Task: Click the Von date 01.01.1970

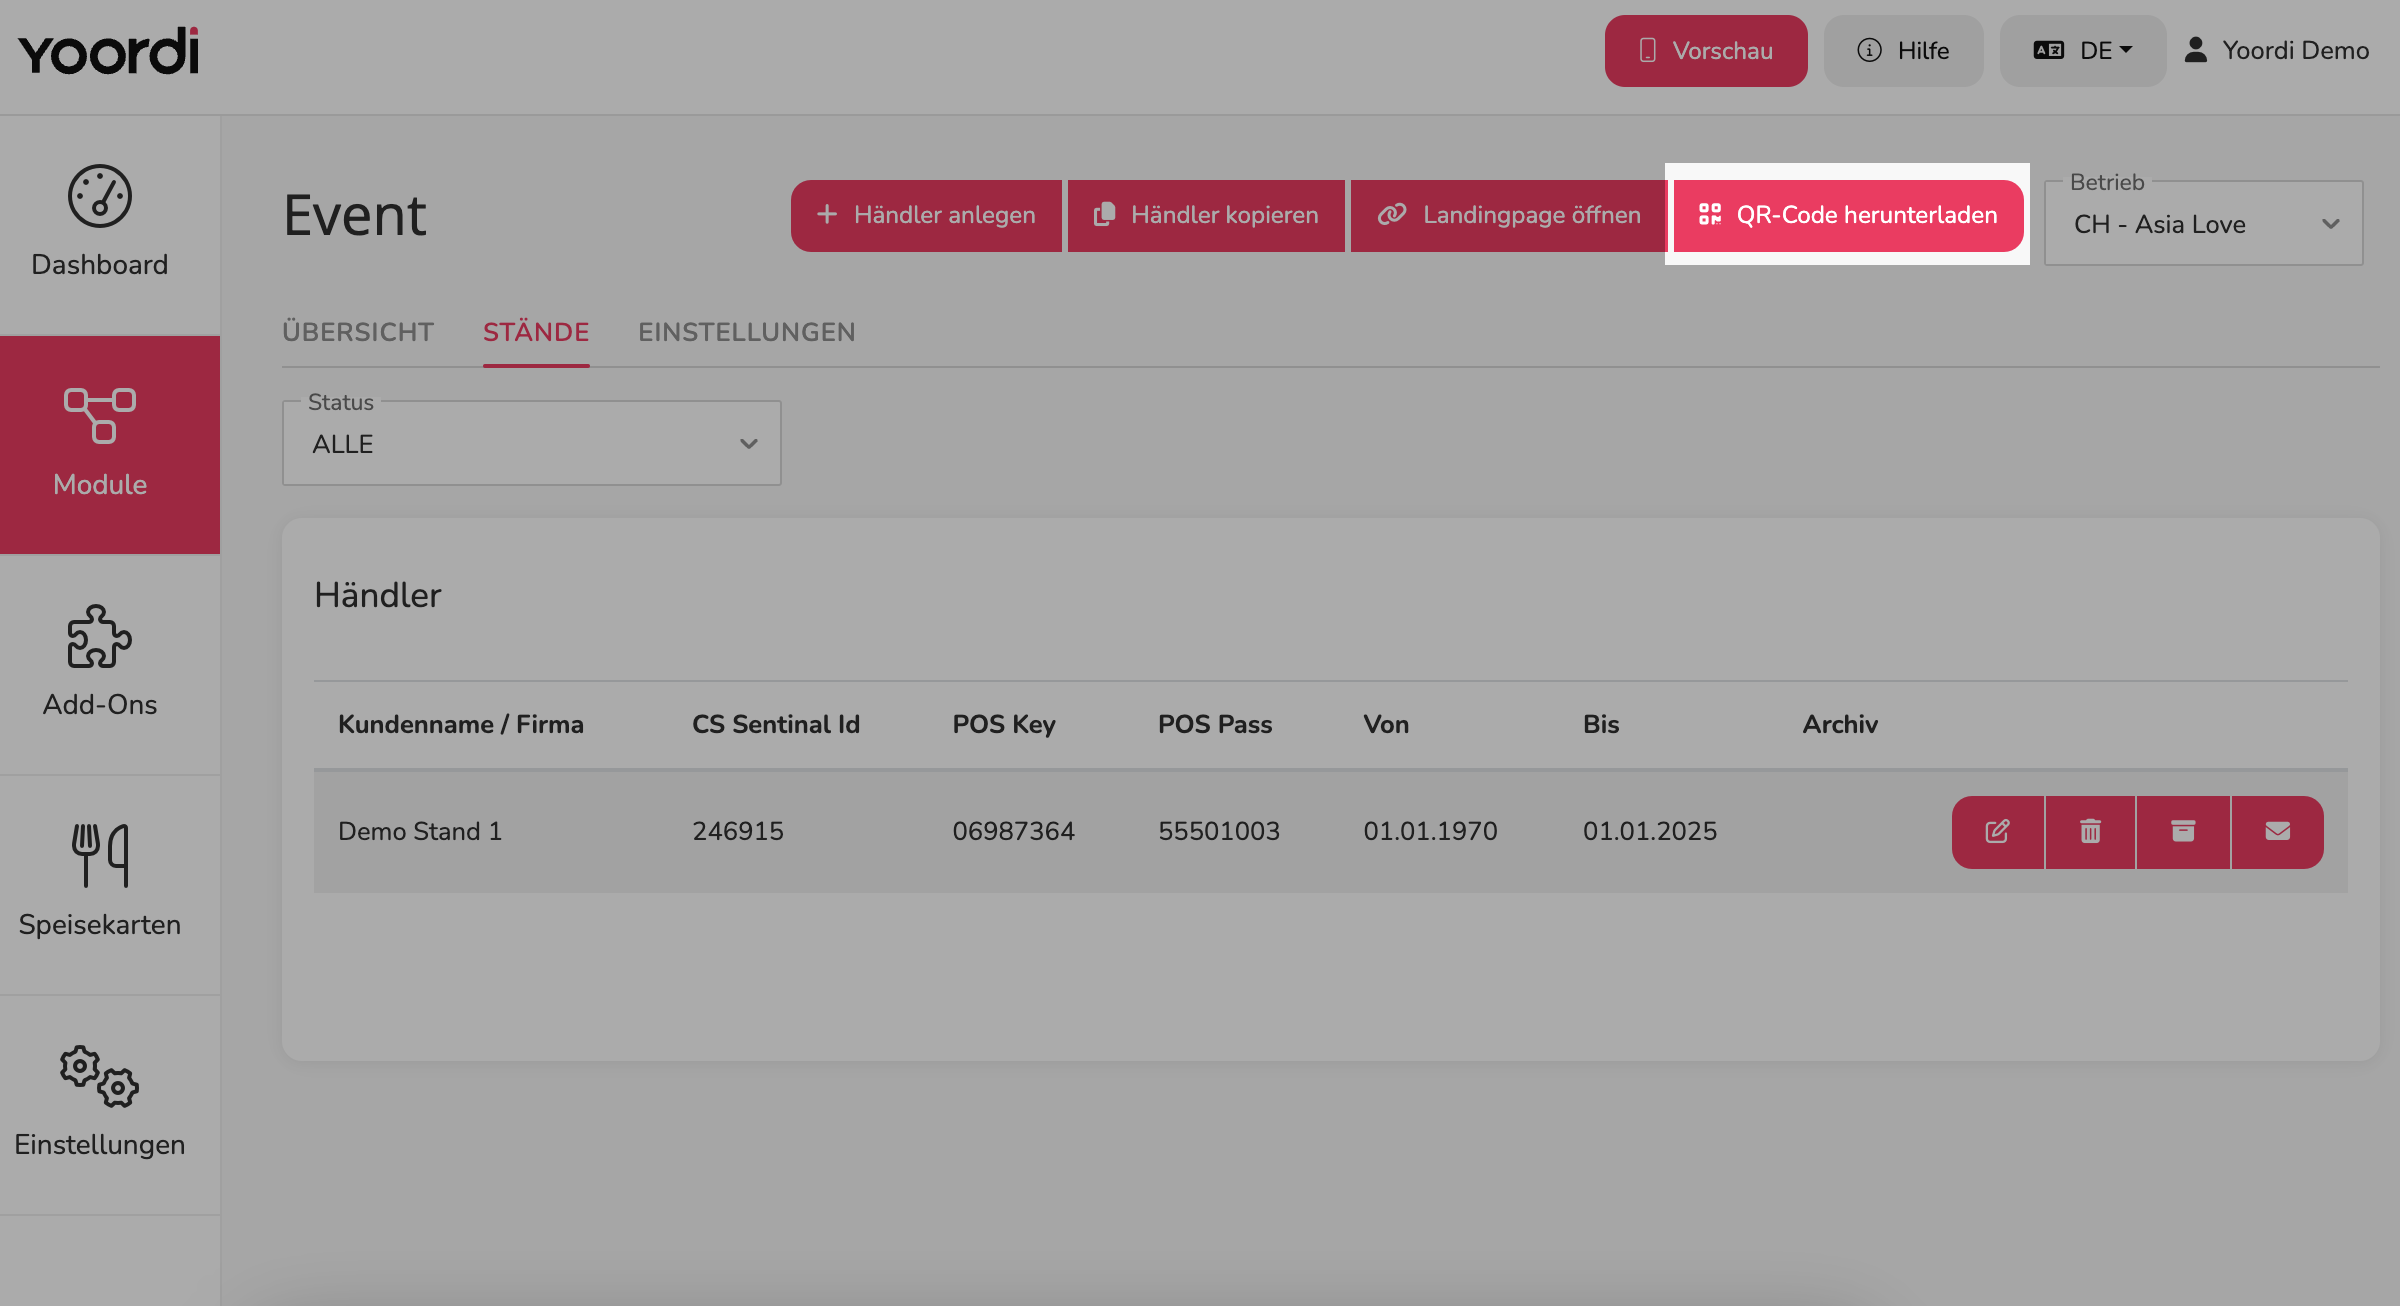Action: click(1430, 831)
